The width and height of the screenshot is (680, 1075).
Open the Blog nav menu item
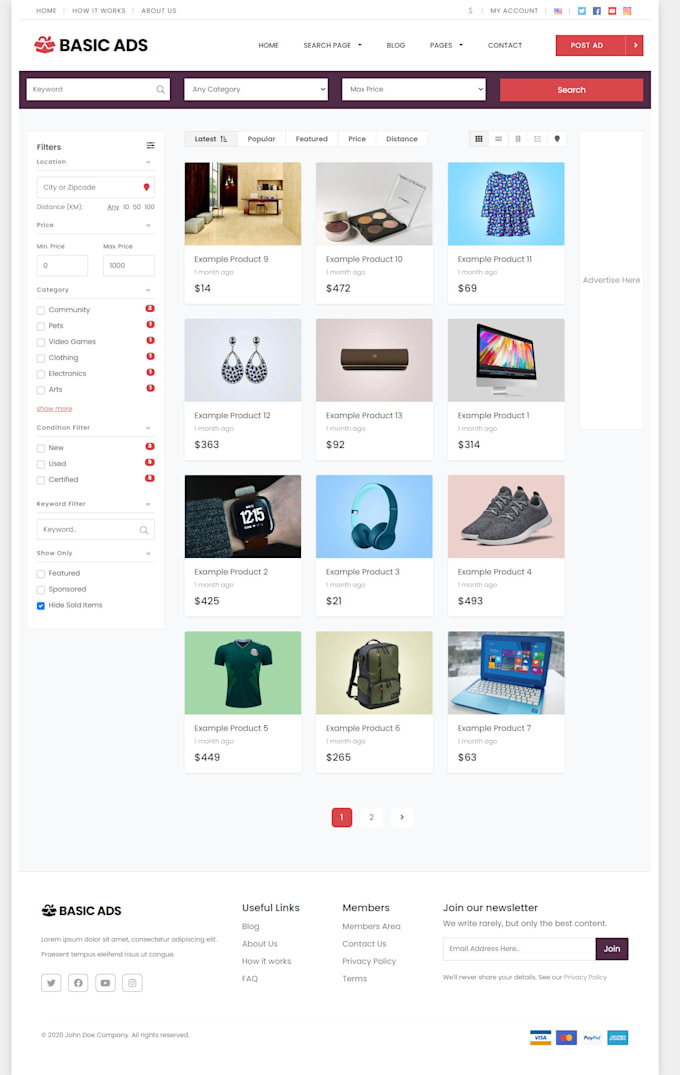pyautogui.click(x=396, y=45)
